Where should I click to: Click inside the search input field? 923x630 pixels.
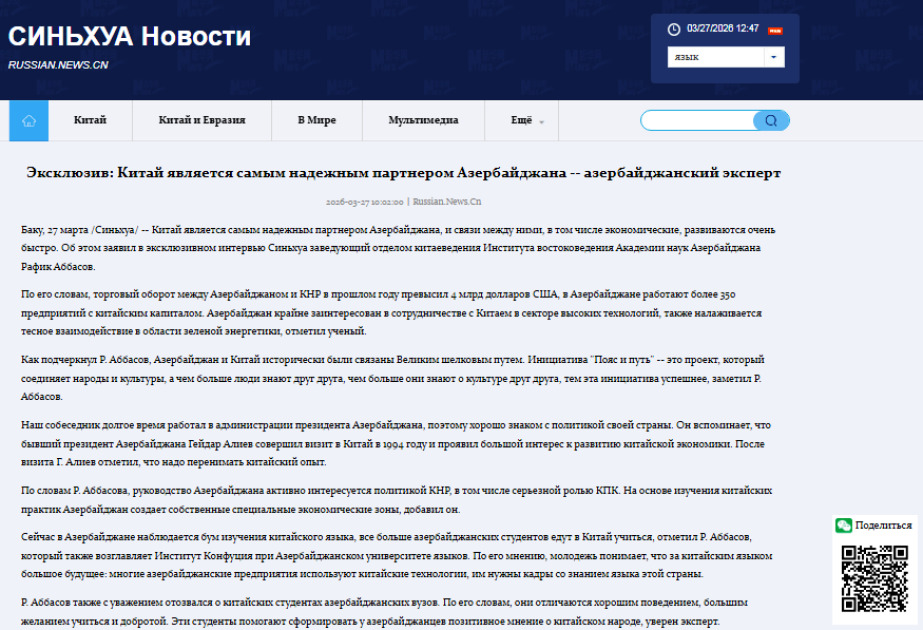pos(700,120)
